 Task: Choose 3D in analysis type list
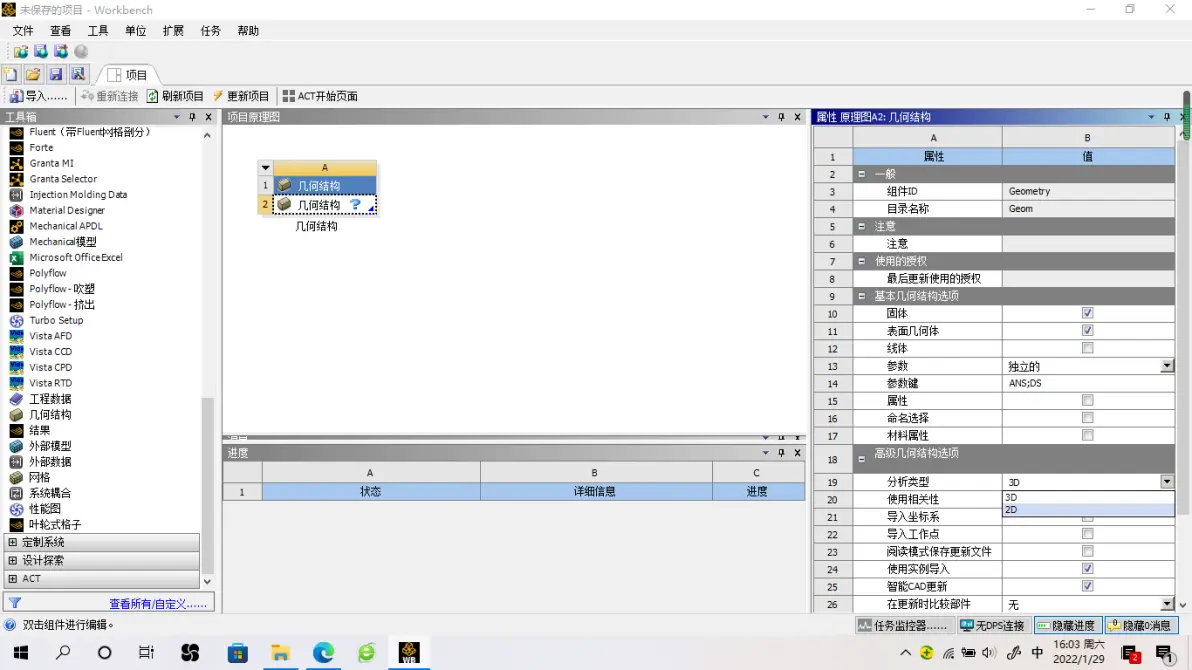tap(1088, 497)
